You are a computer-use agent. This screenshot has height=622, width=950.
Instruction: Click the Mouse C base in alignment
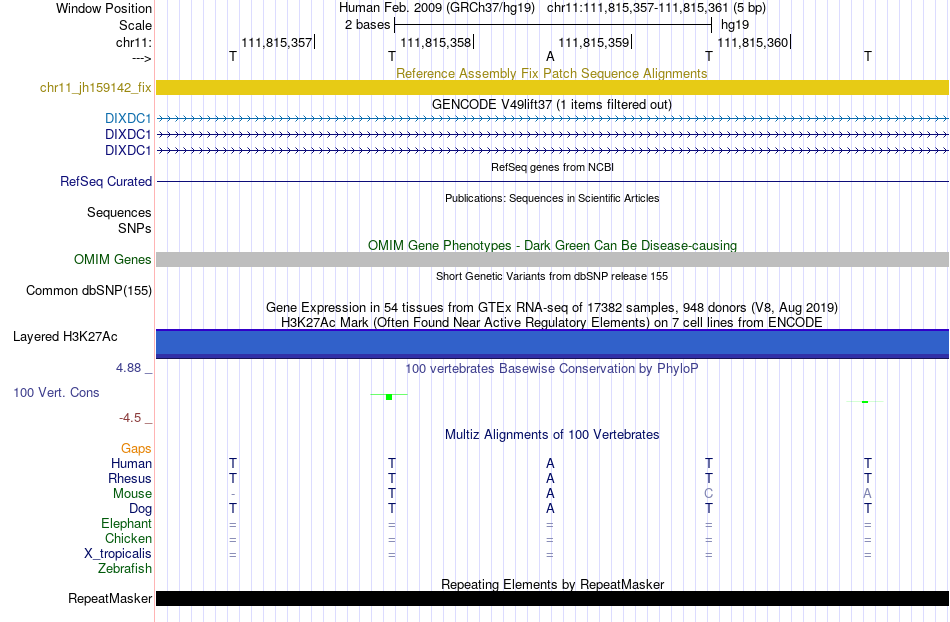(x=709, y=494)
